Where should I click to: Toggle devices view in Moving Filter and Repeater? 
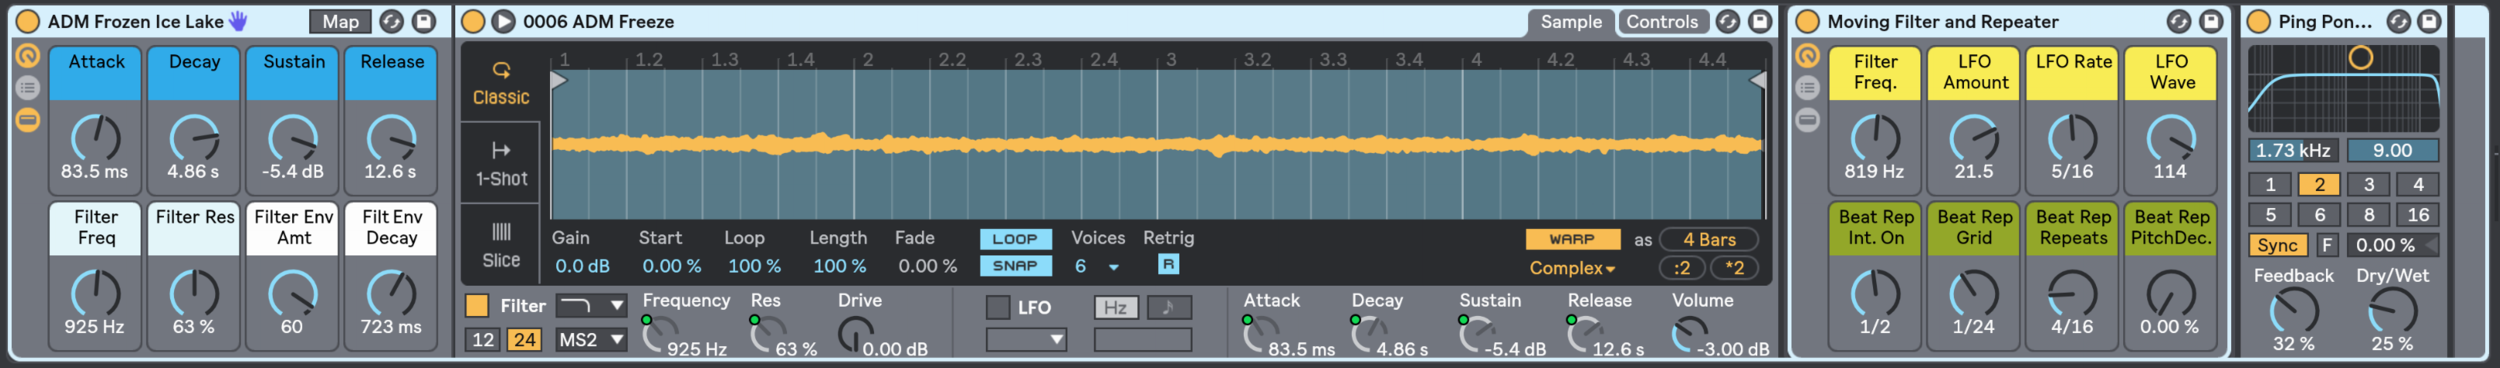pos(1807,121)
